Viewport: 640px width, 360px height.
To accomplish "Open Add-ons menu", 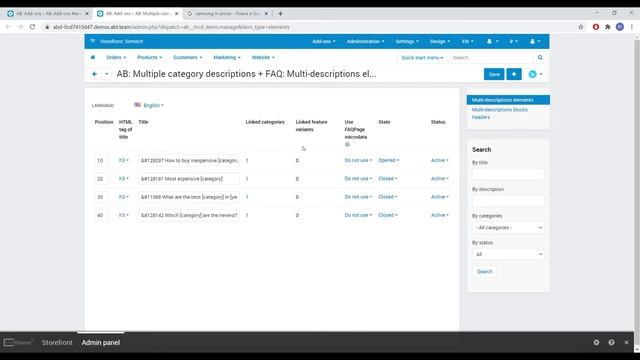I will tap(324, 41).
